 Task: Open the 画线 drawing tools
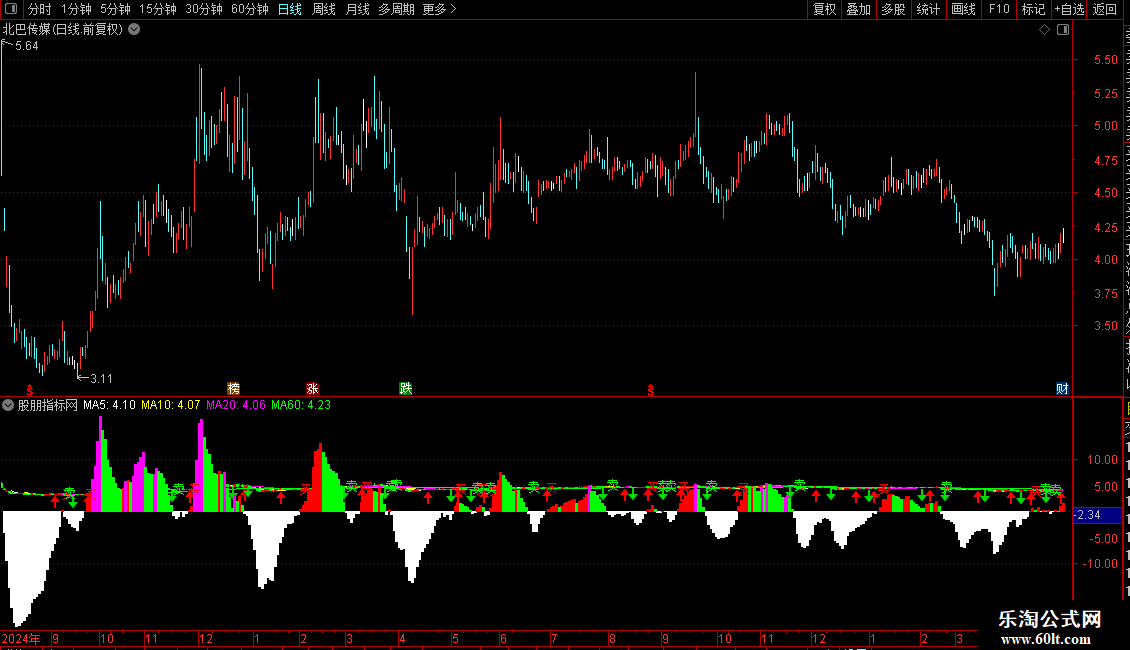[x=963, y=9]
